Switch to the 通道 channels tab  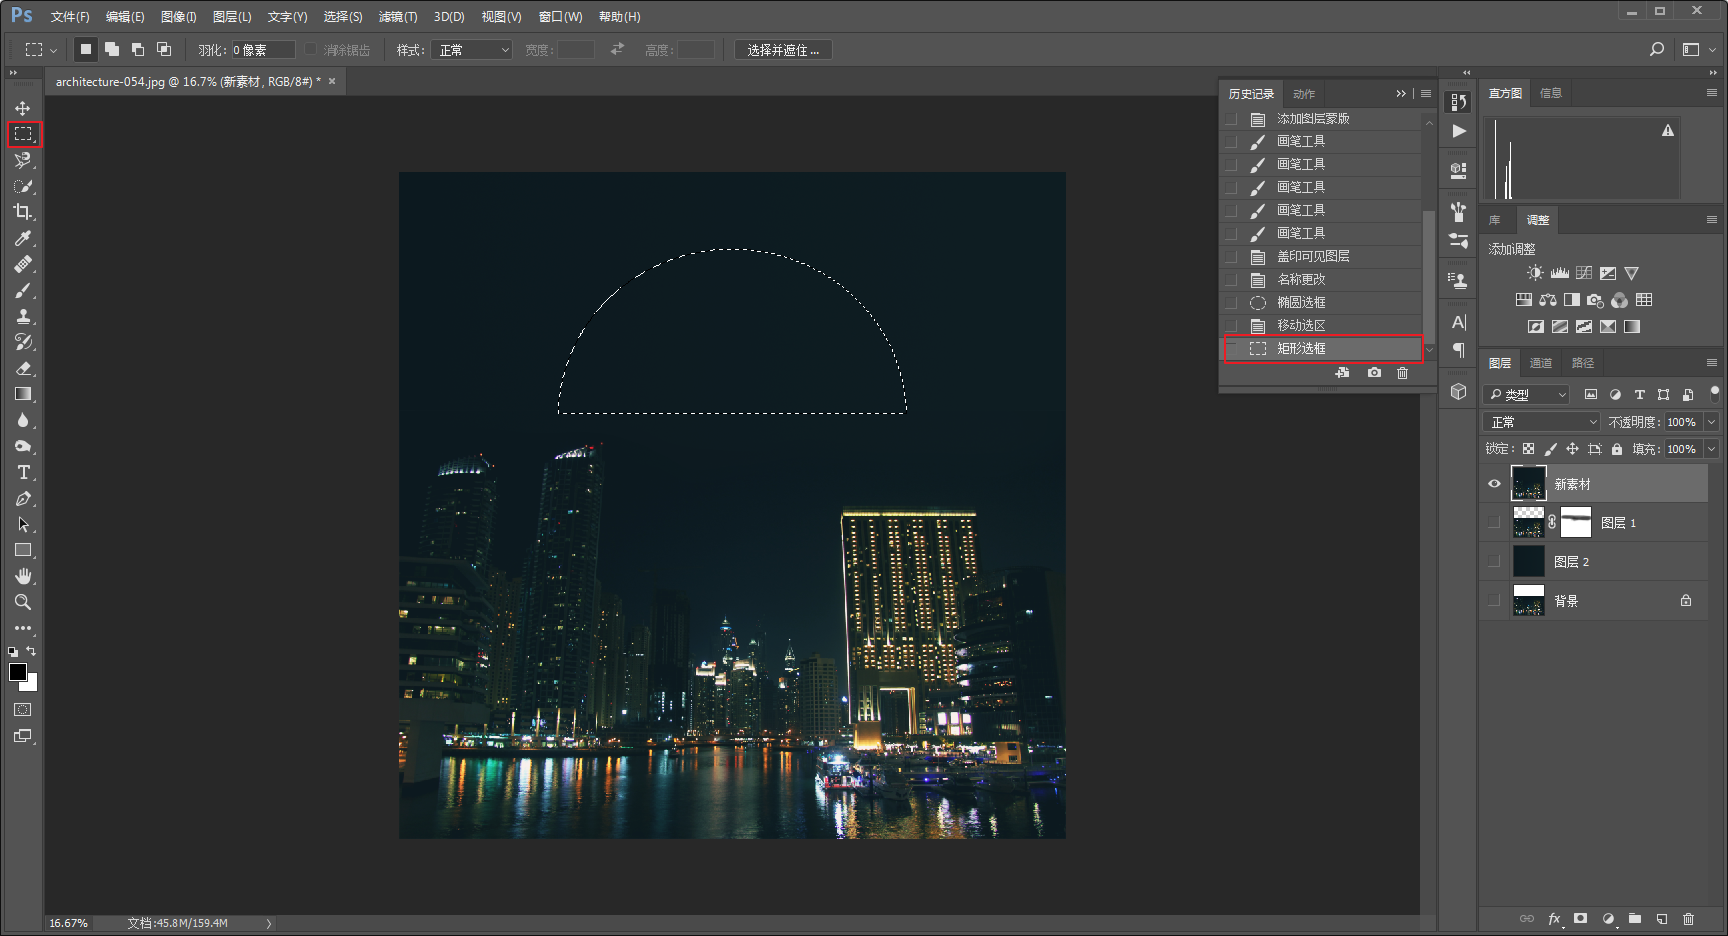click(x=1541, y=363)
